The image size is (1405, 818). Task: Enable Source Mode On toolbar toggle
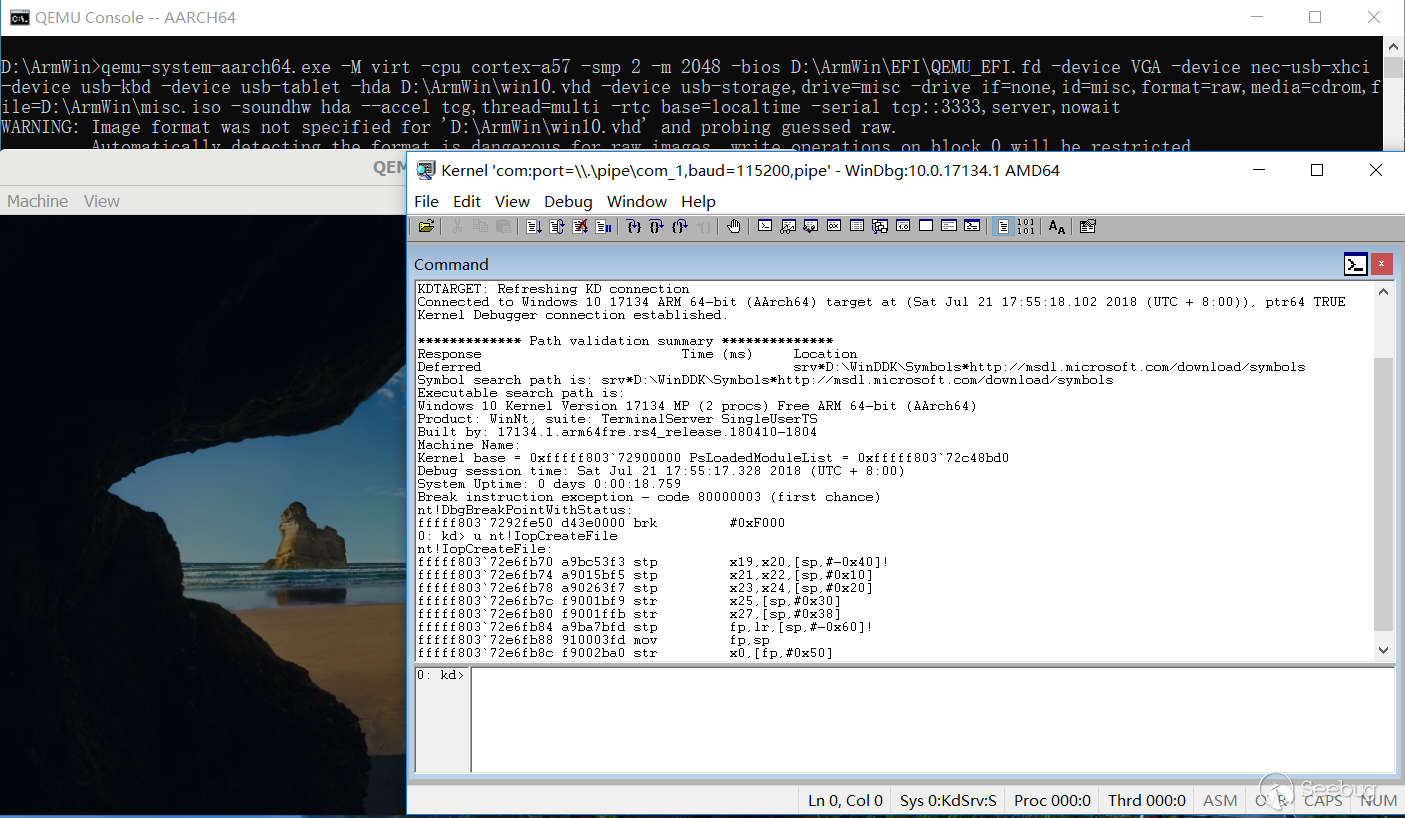click(1003, 227)
